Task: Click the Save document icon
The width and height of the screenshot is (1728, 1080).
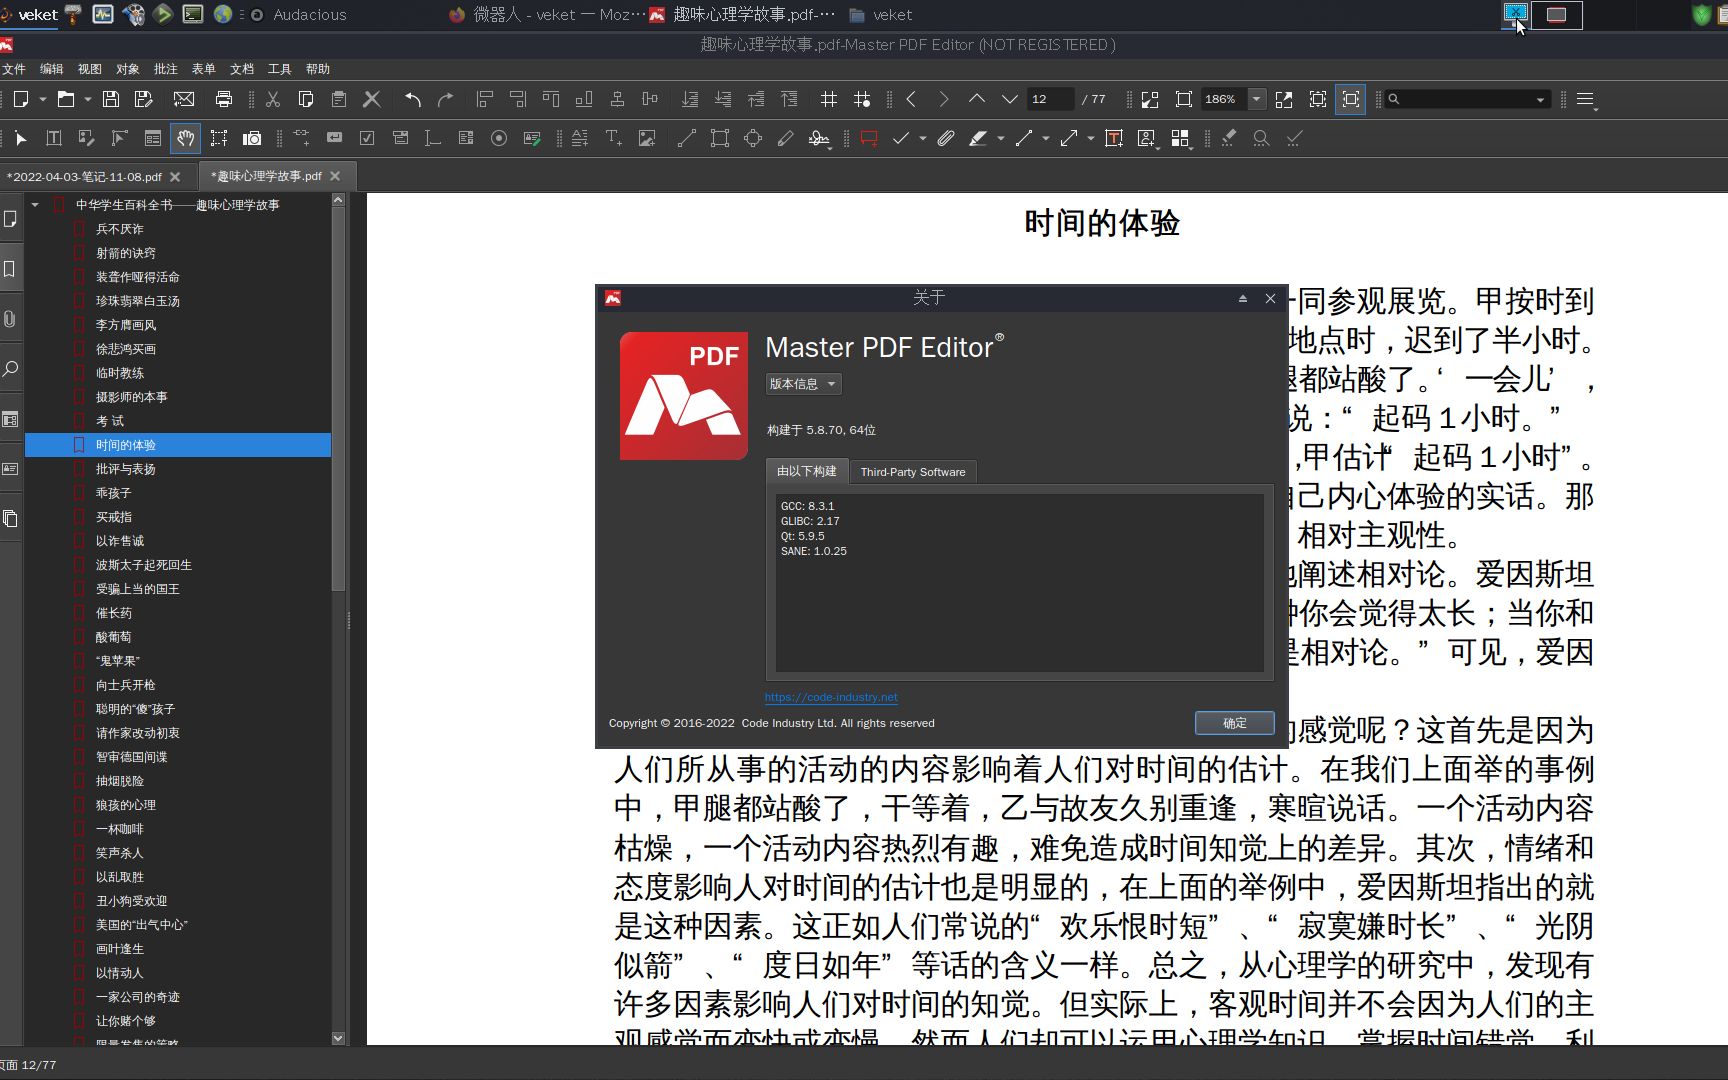Action: pos(111,99)
